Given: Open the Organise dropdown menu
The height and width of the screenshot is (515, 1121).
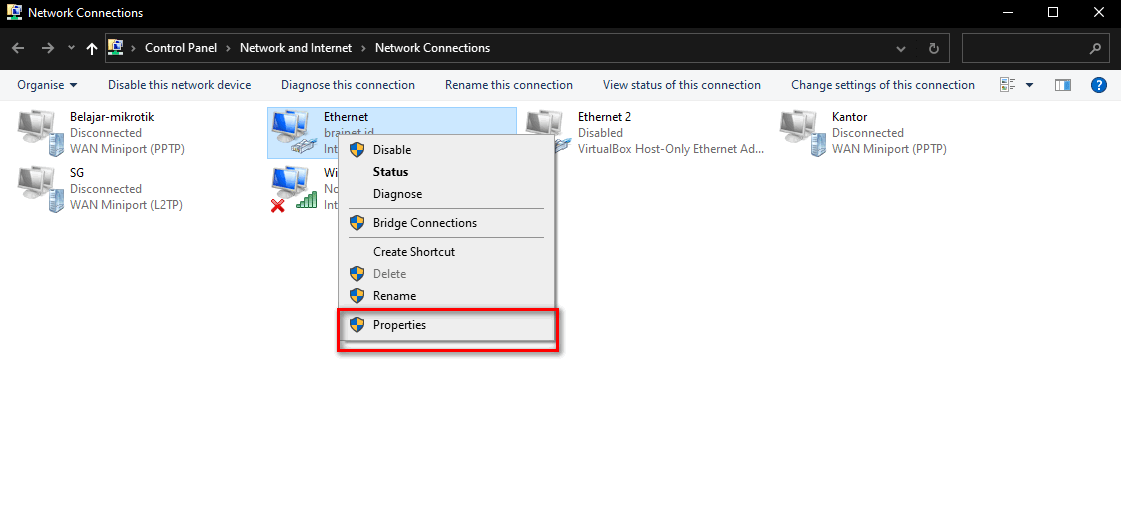Looking at the screenshot, I should pos(47,85).
